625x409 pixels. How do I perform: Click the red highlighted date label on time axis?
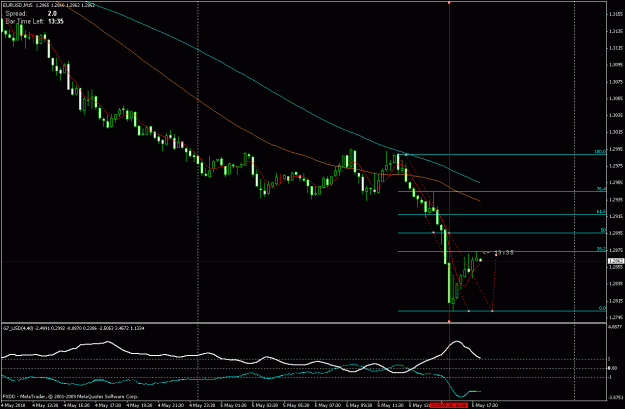(x=448, y=405)
